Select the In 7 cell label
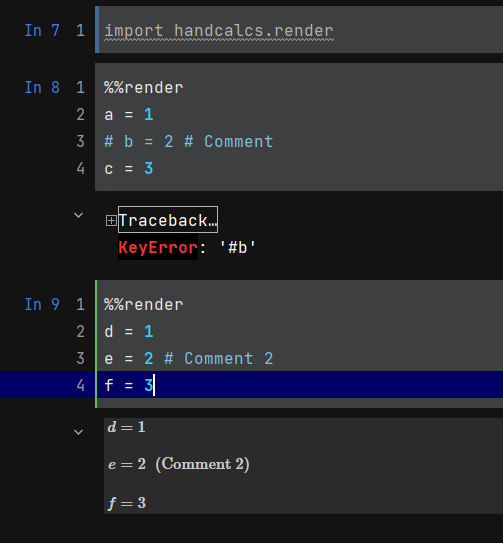 click(42, 30)
